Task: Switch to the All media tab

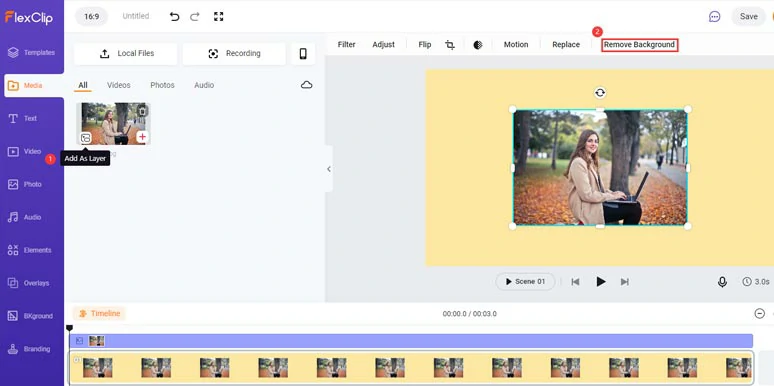Action: 83,85
